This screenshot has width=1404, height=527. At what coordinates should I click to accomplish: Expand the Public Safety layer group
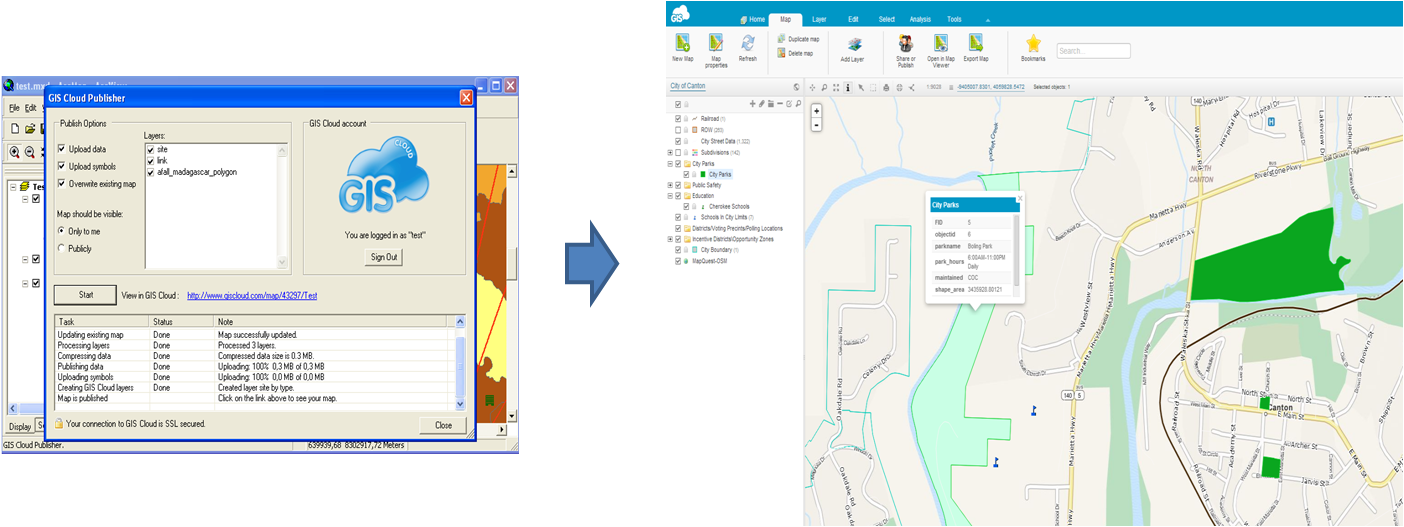pos(670,185)
